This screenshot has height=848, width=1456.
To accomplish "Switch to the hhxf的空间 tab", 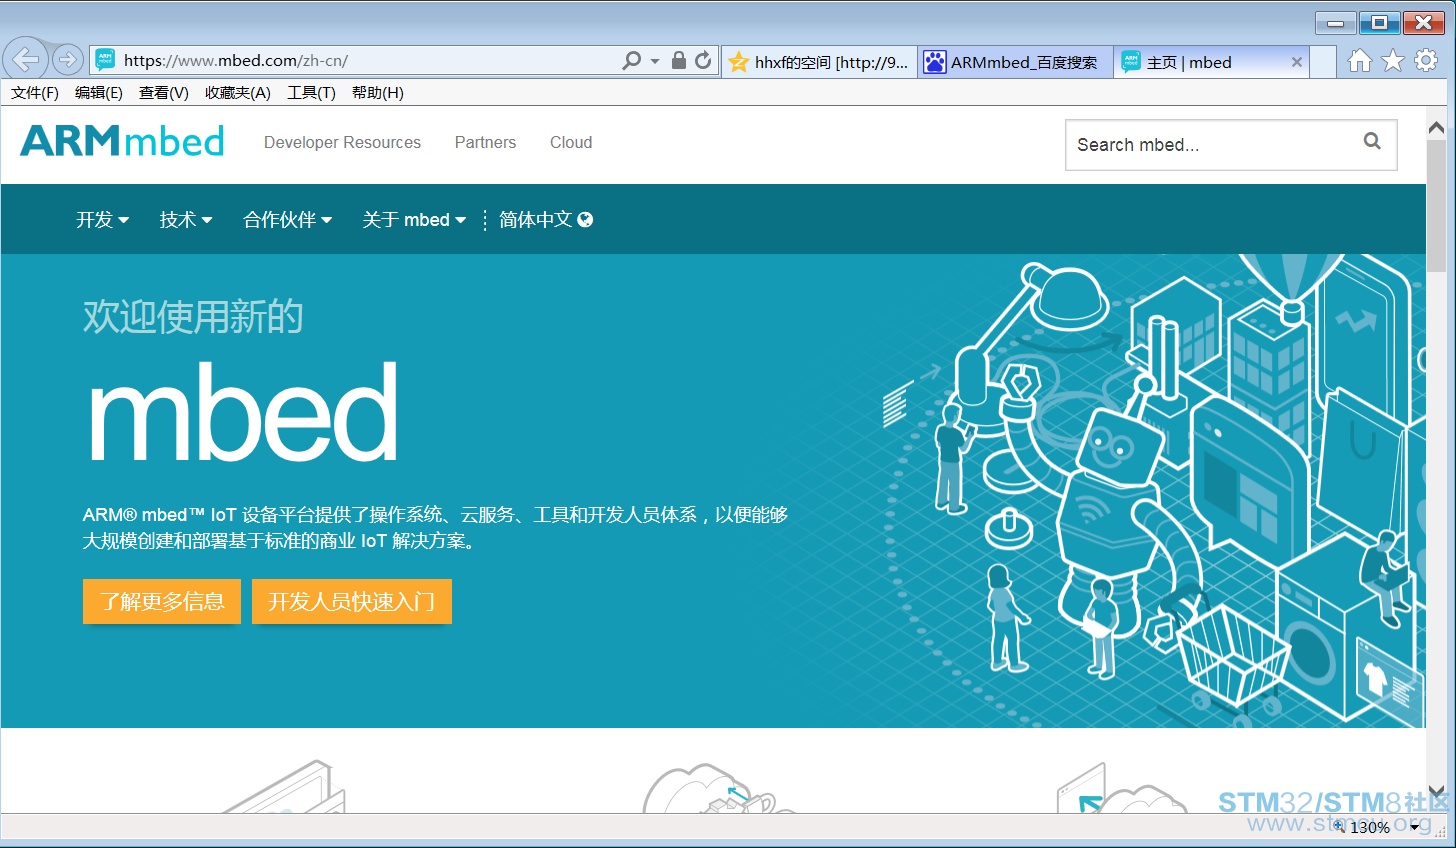I will point(820,62).
